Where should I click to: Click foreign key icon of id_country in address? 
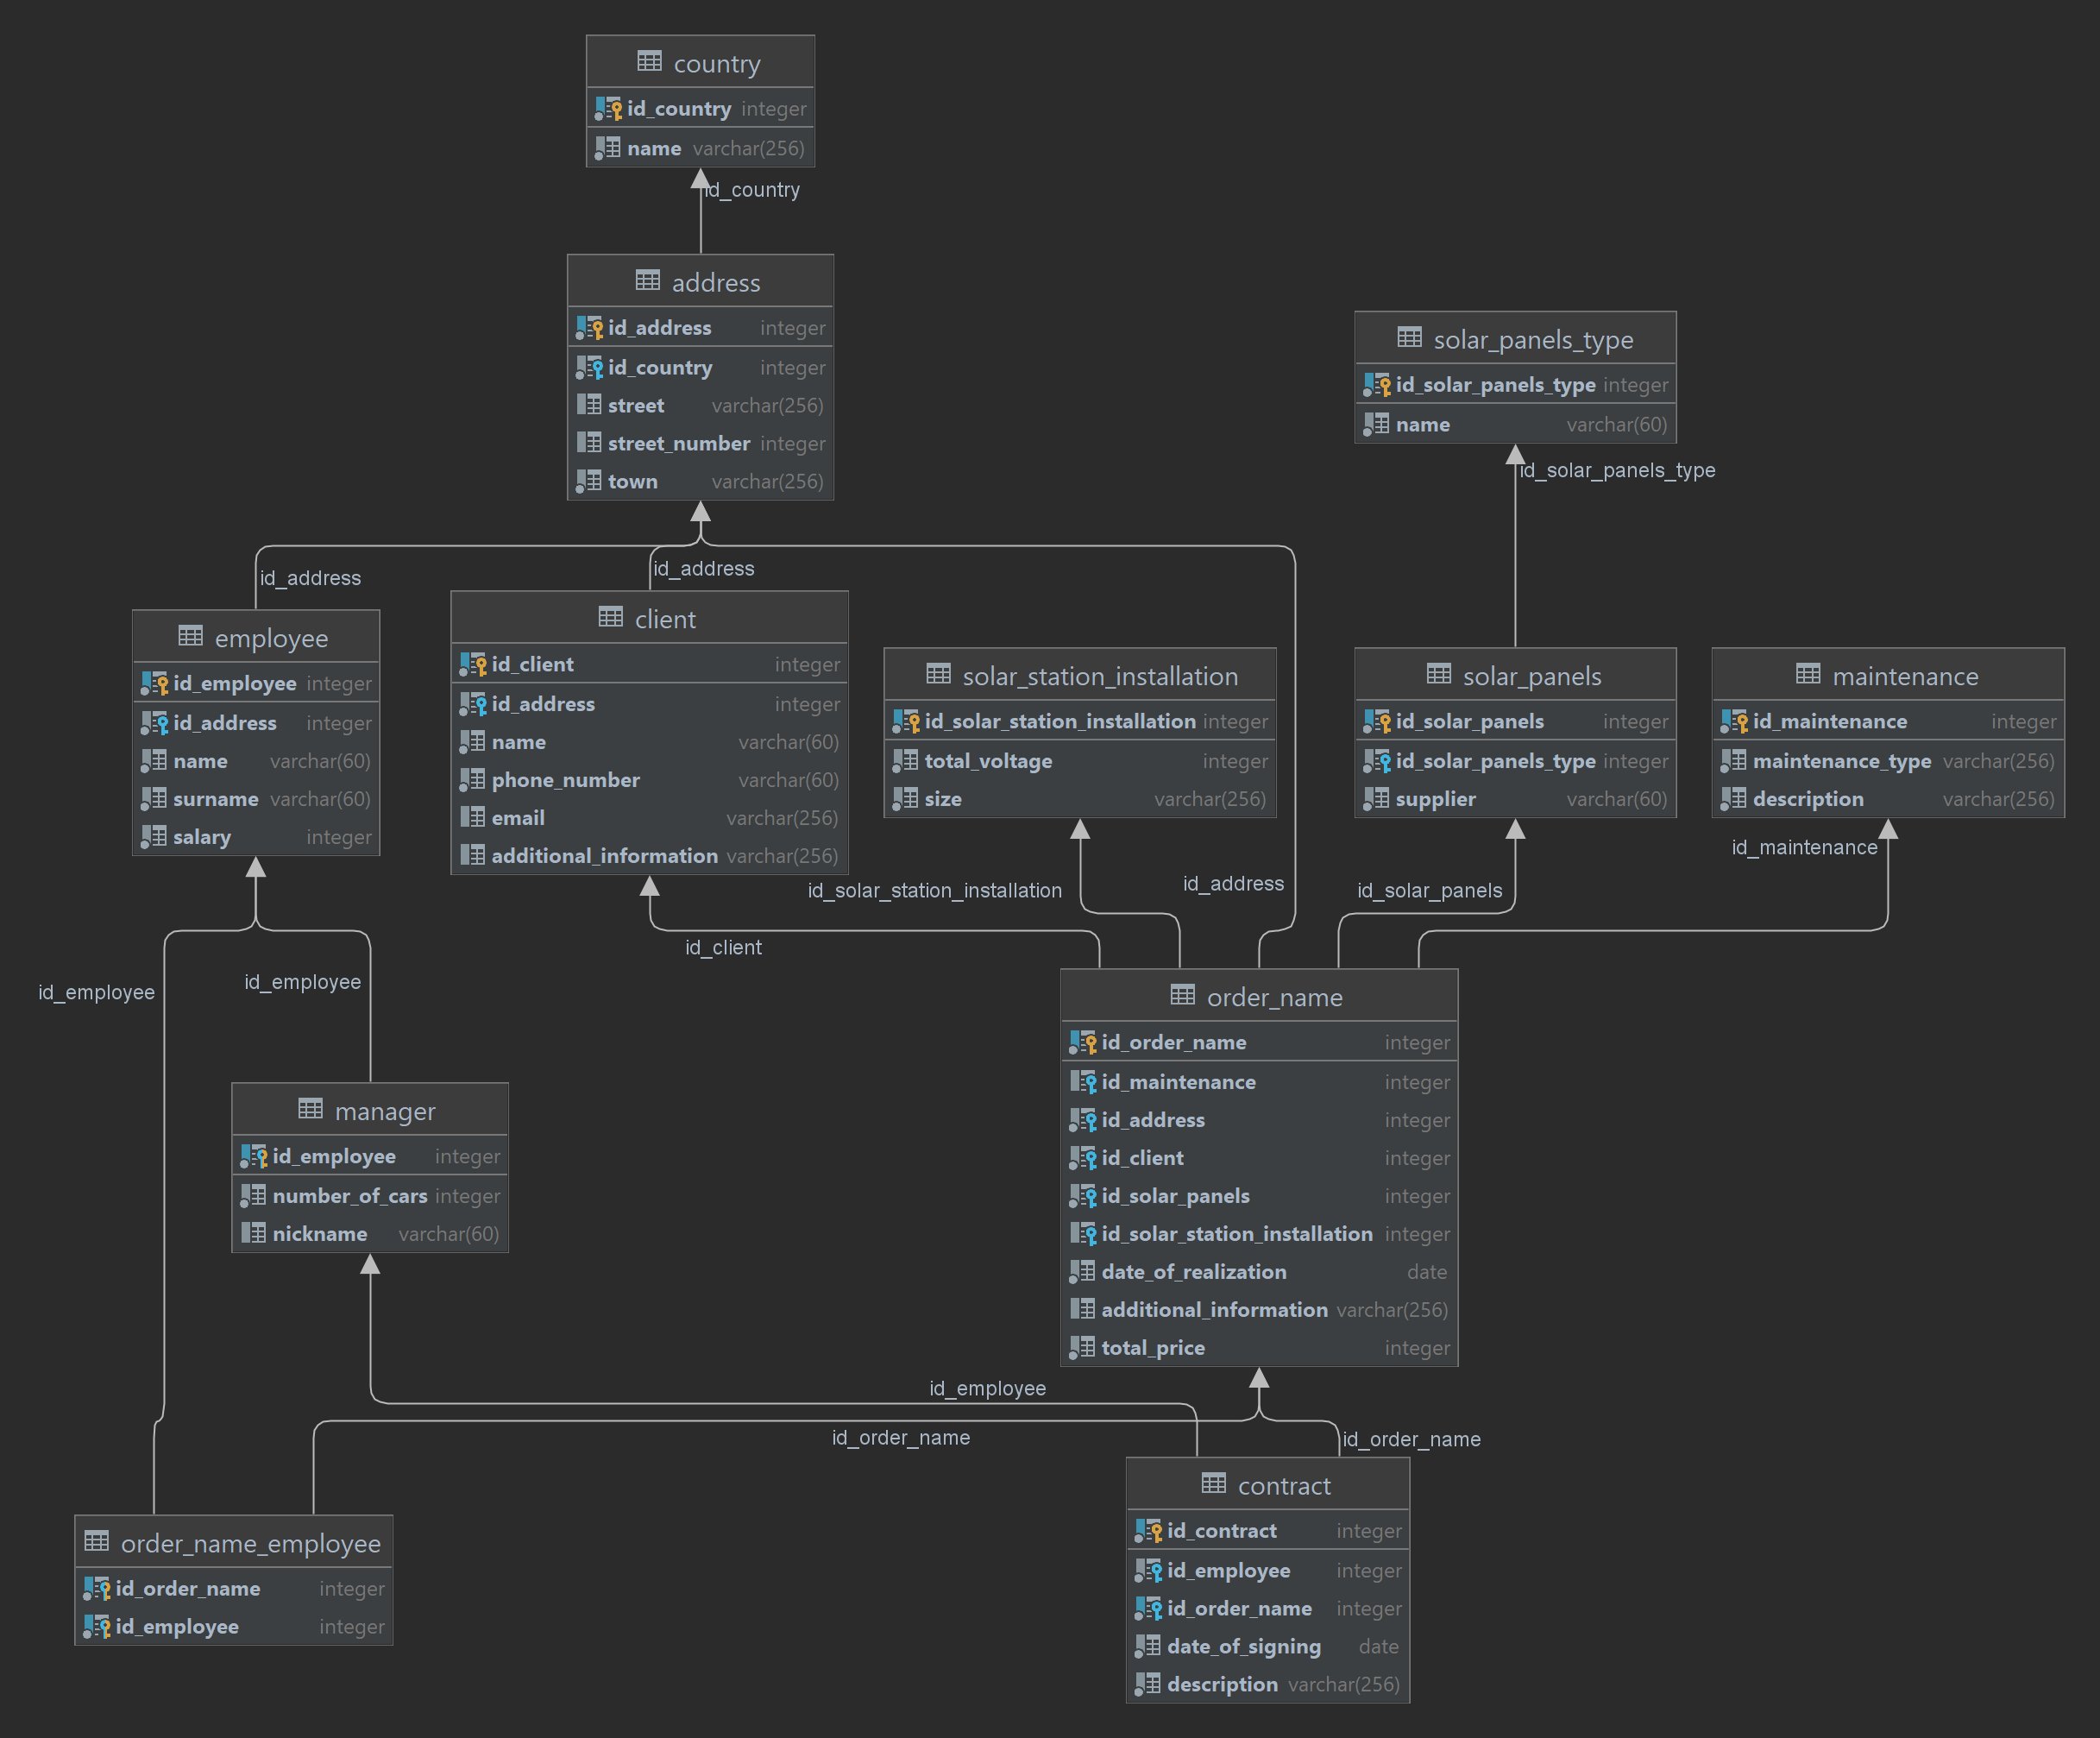coord(589,367)
